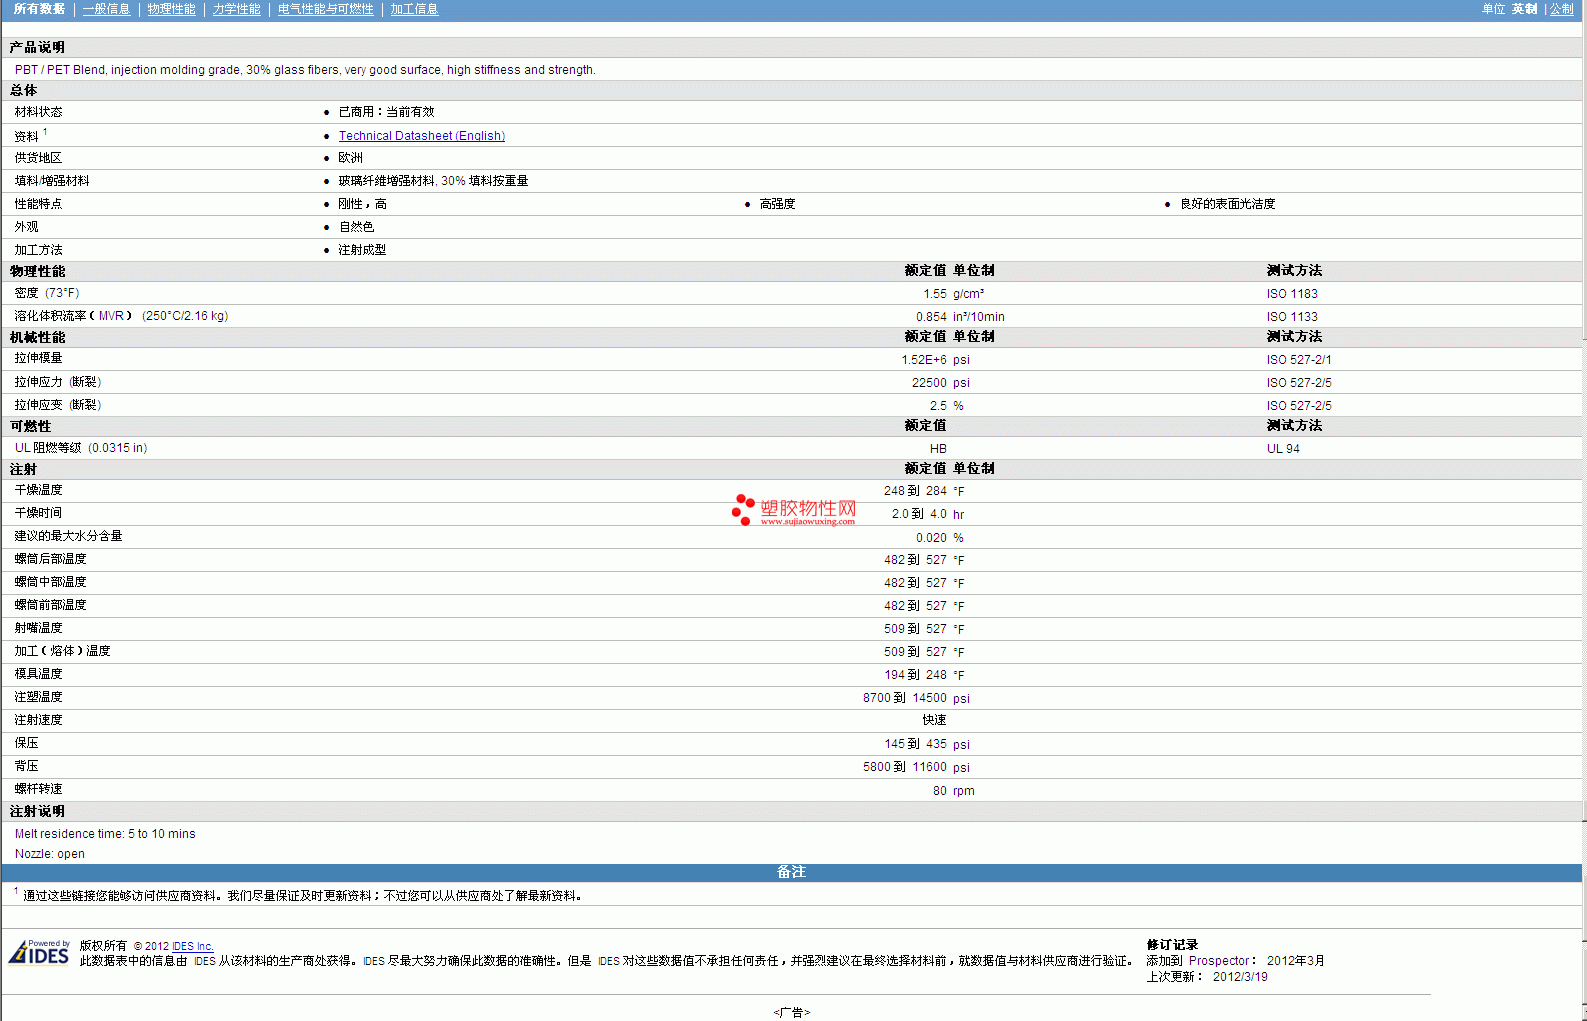Select 英制 units option

pyautogui.click(x=1524, y=9)
